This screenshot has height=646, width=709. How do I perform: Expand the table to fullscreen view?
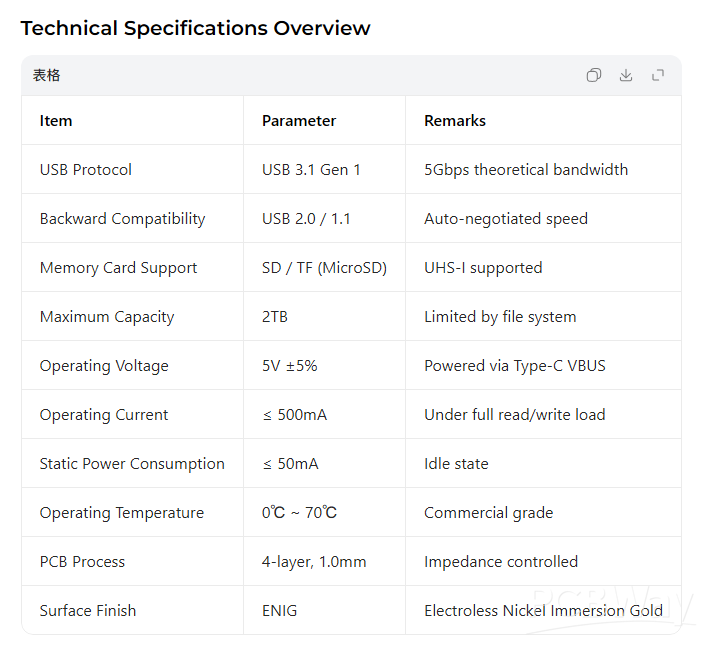click(x=658, y=75)
